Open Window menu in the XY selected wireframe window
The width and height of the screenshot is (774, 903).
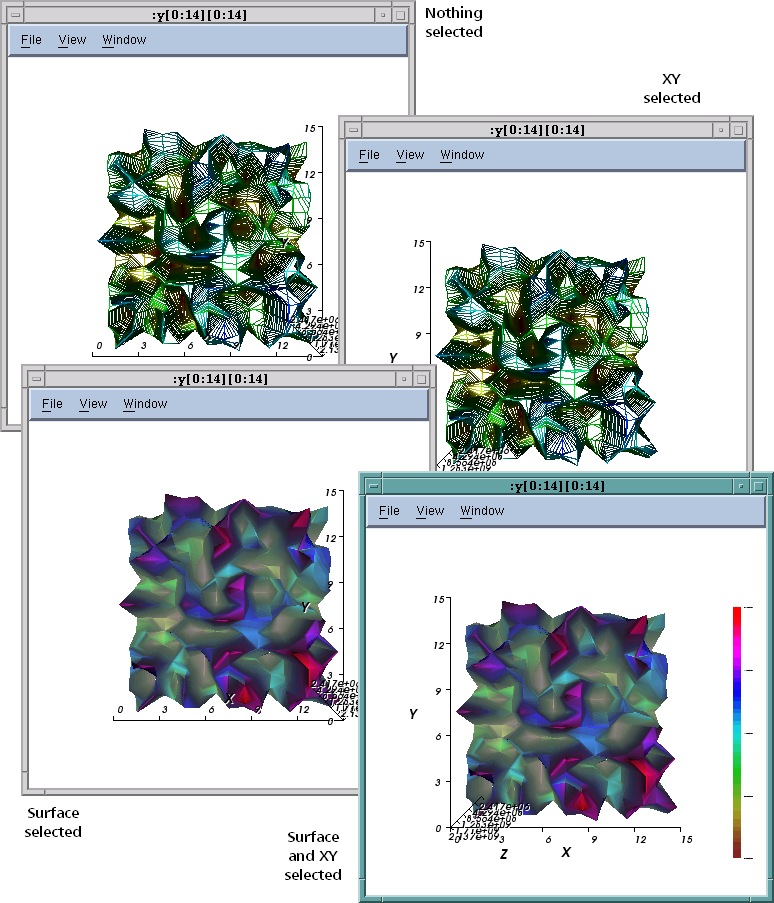click(462, 155)
